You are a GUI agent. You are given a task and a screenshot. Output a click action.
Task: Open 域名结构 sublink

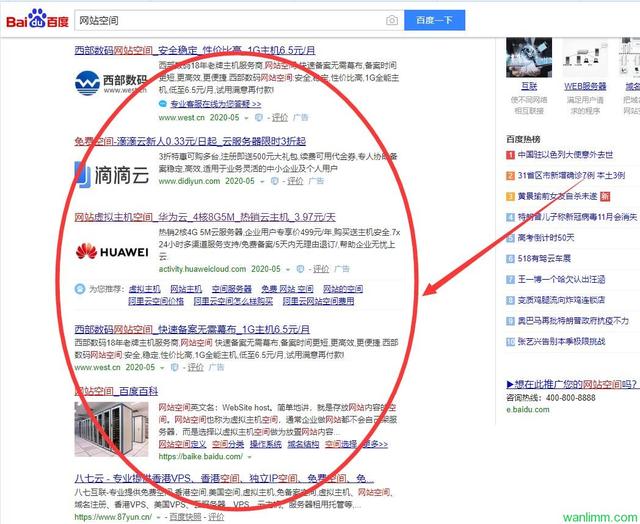pyautogui.click(x=303, y=444)
